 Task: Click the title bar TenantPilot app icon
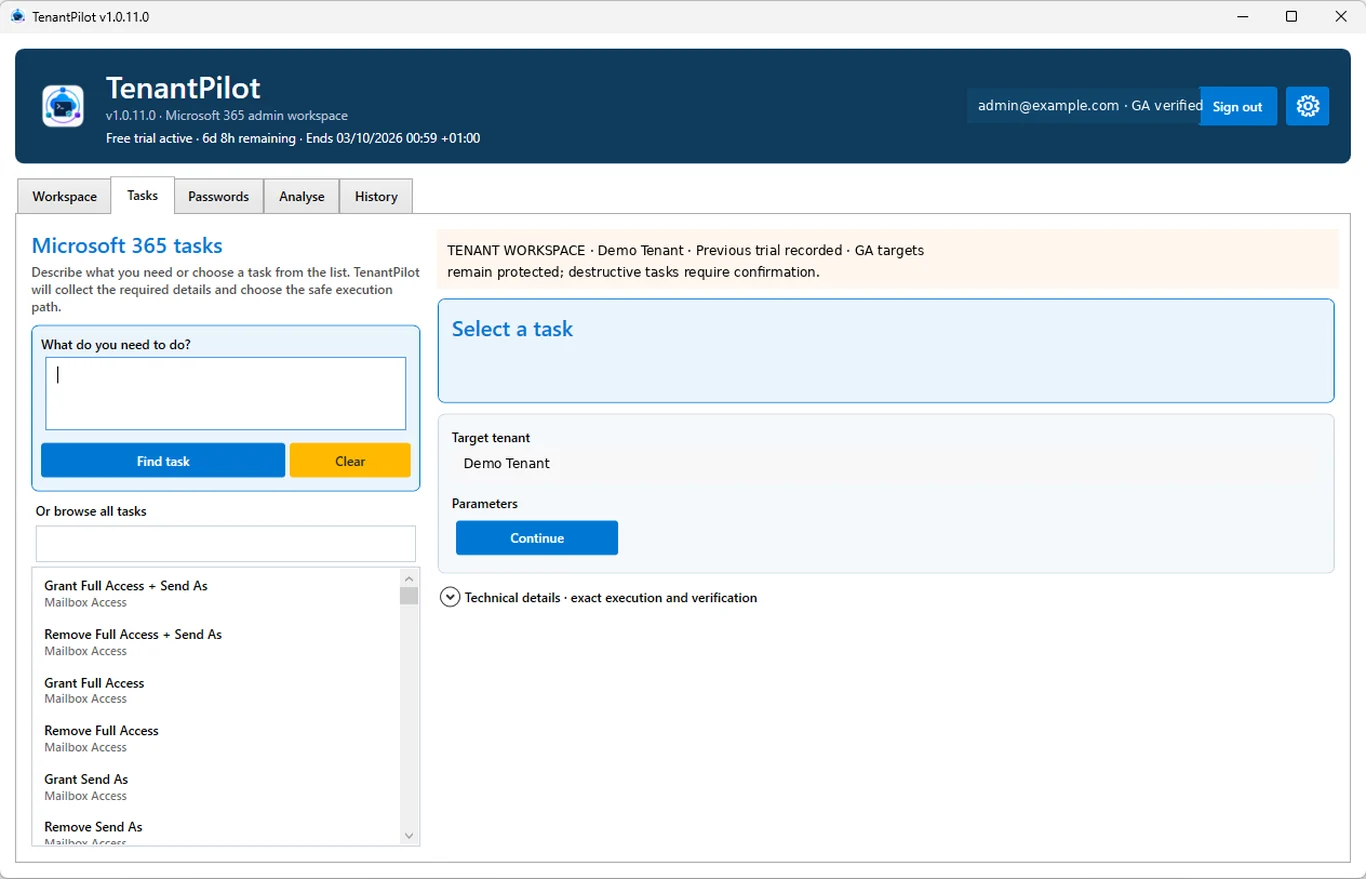click(x=17, y=17)
